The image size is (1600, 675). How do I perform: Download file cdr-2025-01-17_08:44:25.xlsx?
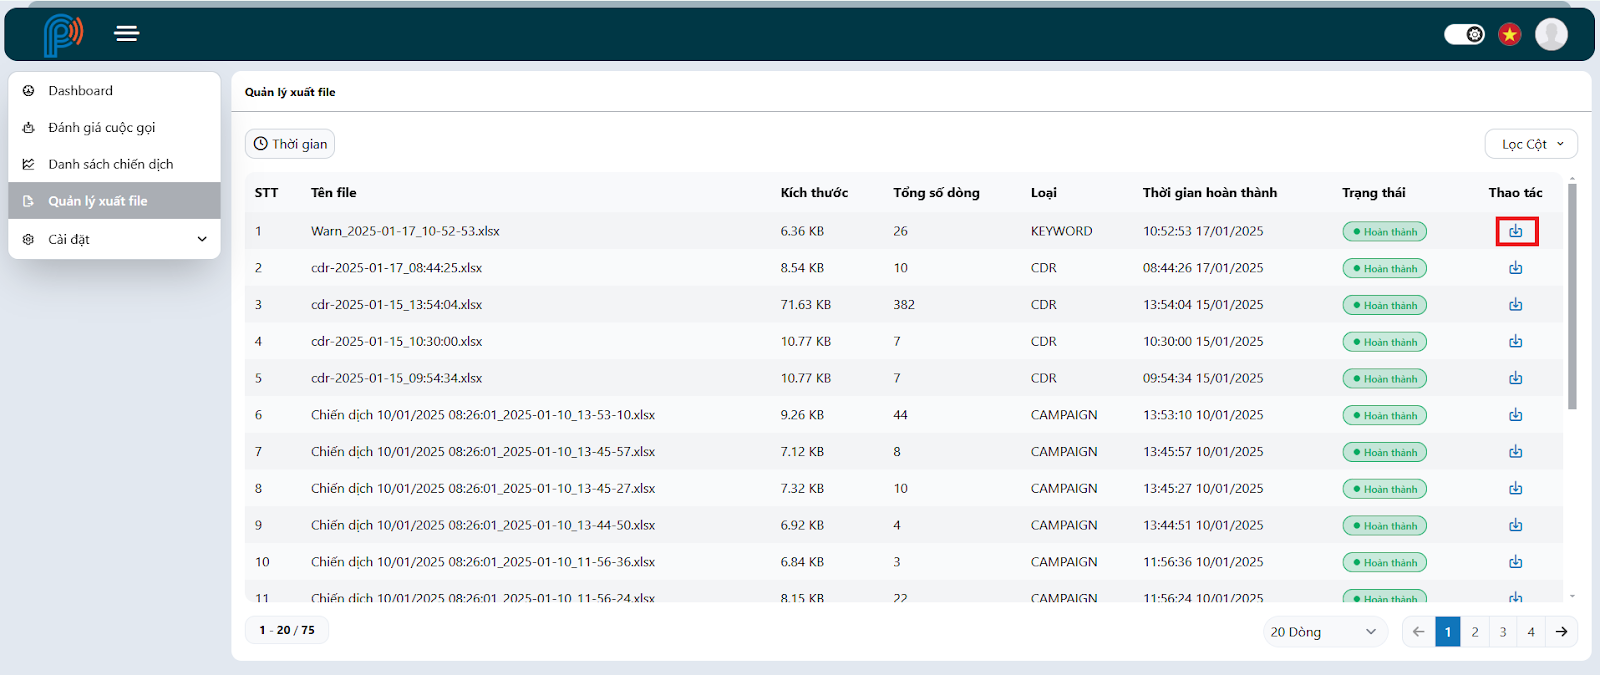tap(1516, 268)
